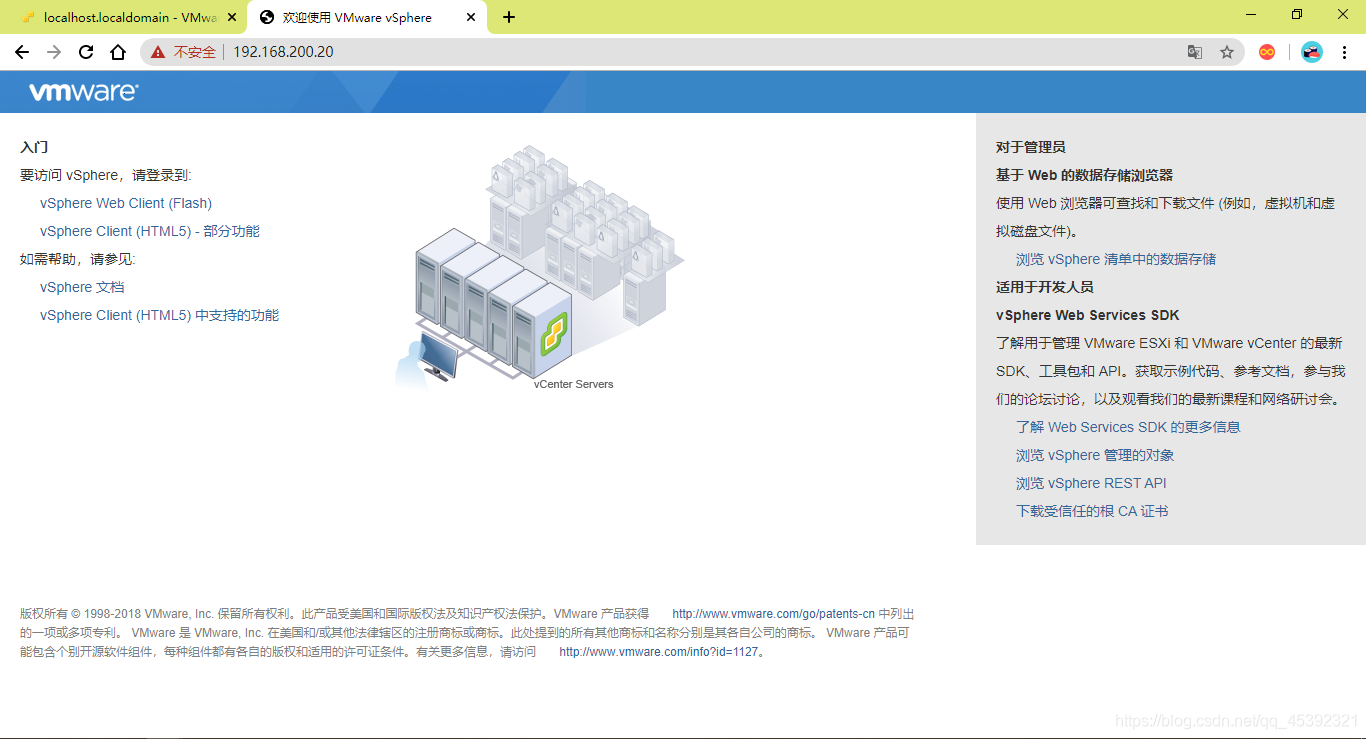Open the vmware.com/go/patents-cn link
This screenshot has width=1366, height=739.
(773, 614)
